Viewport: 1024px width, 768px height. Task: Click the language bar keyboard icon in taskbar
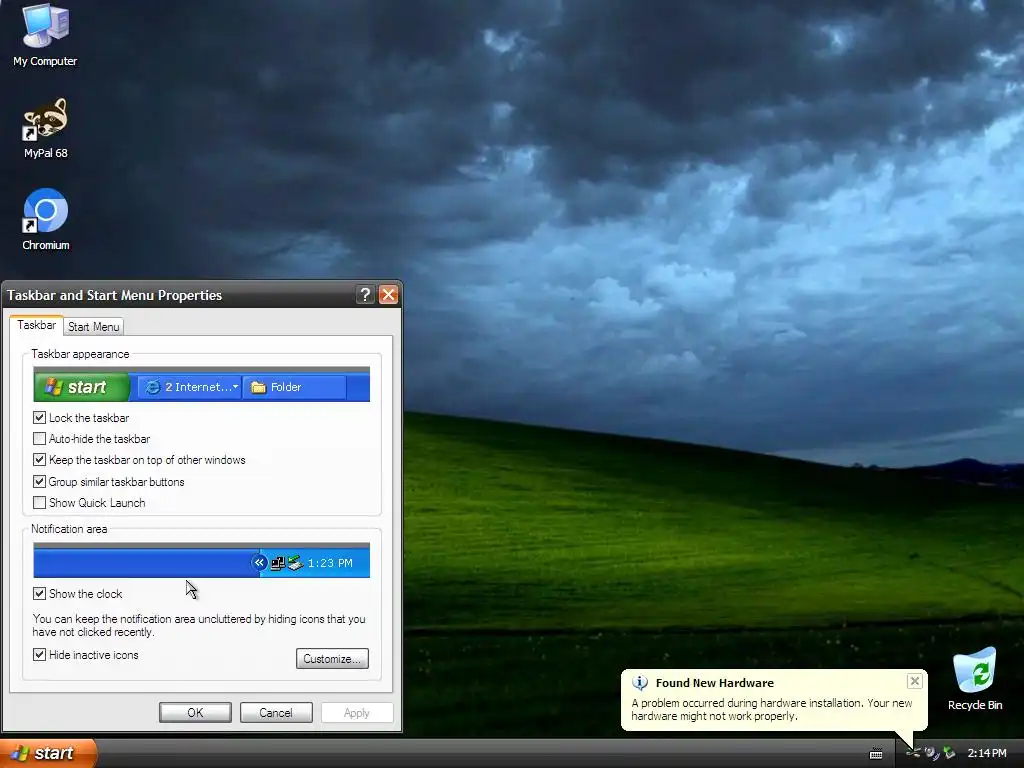[x=876, y=754]
